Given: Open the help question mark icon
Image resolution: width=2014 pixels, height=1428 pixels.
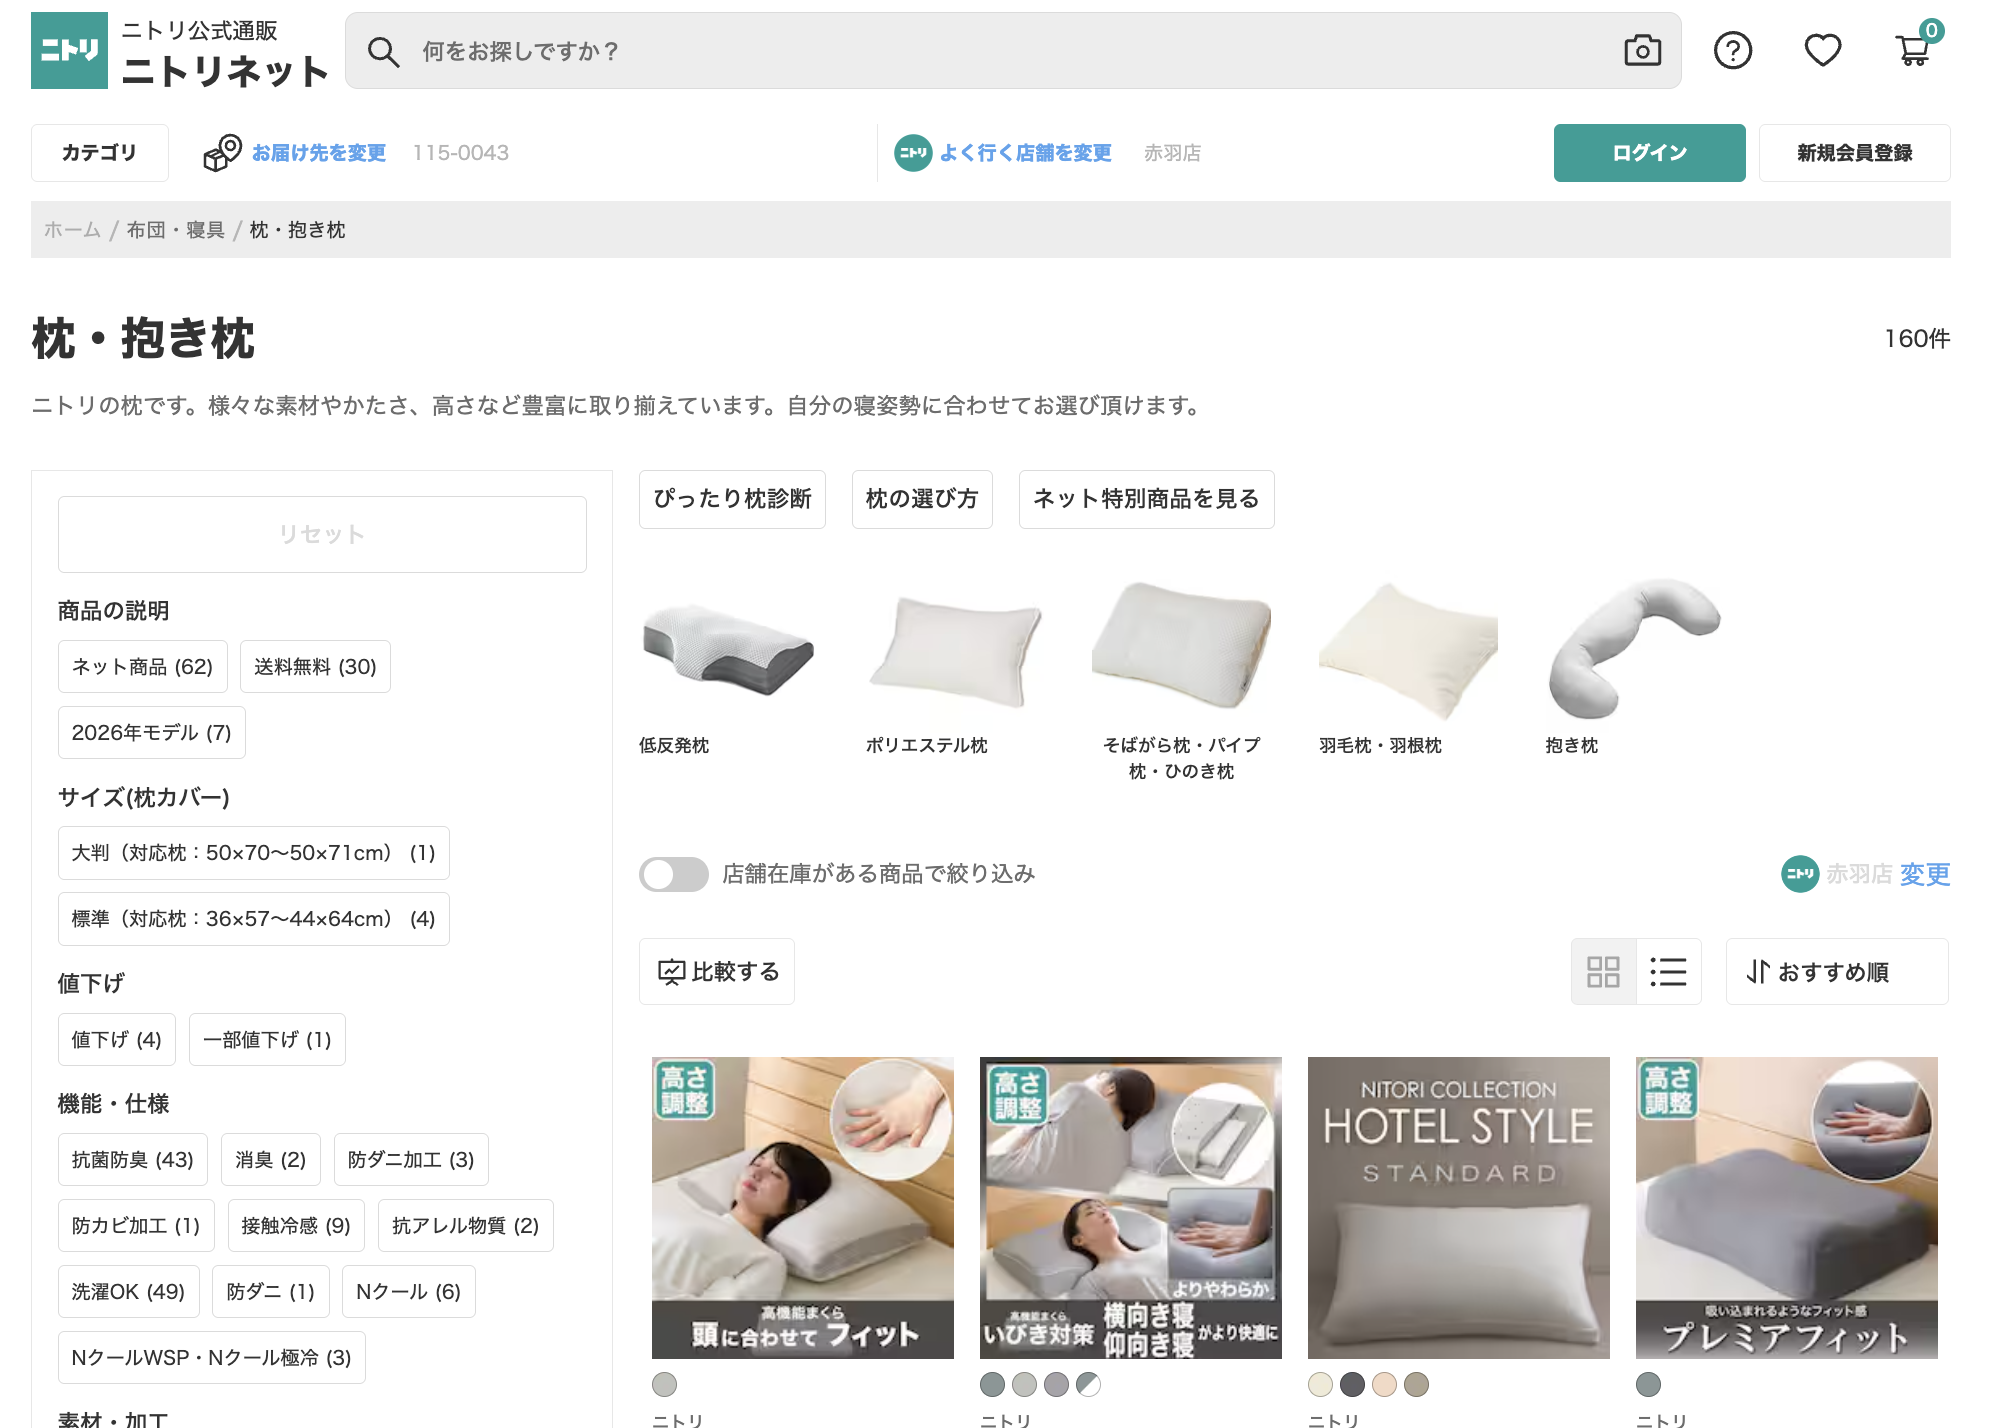Looking at the screenshot, I should (1733, 50).
